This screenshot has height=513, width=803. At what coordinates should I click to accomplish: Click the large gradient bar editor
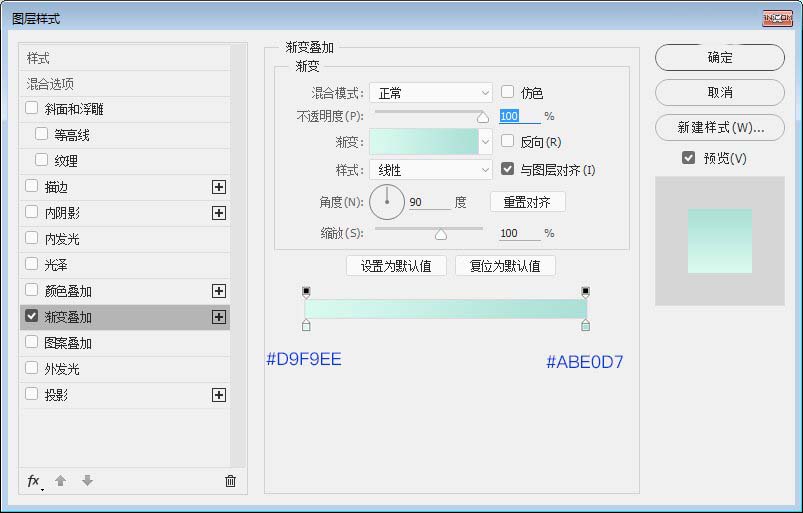(x=446, y=309)
